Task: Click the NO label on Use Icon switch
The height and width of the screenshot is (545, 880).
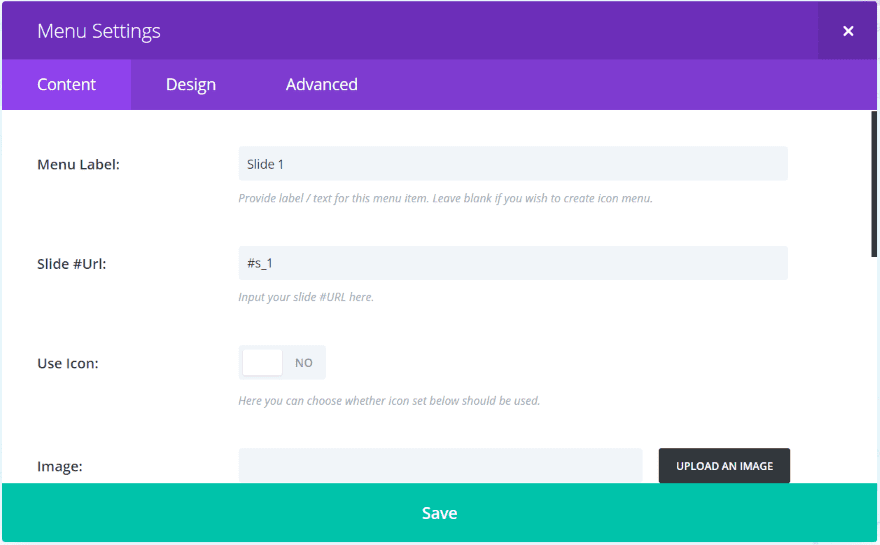Action: [x=304, y=363]
